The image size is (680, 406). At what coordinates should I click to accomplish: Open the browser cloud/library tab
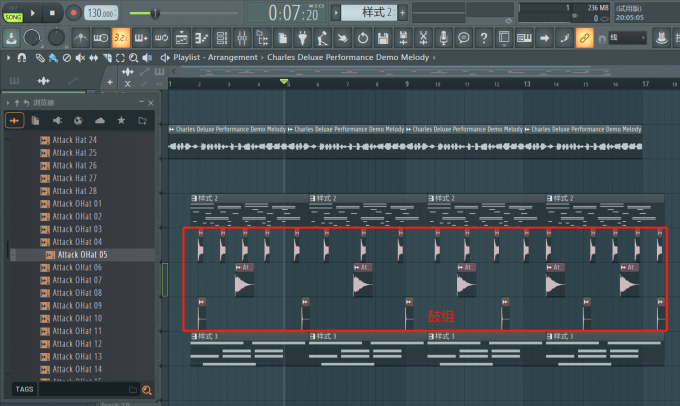pos(100,121)
